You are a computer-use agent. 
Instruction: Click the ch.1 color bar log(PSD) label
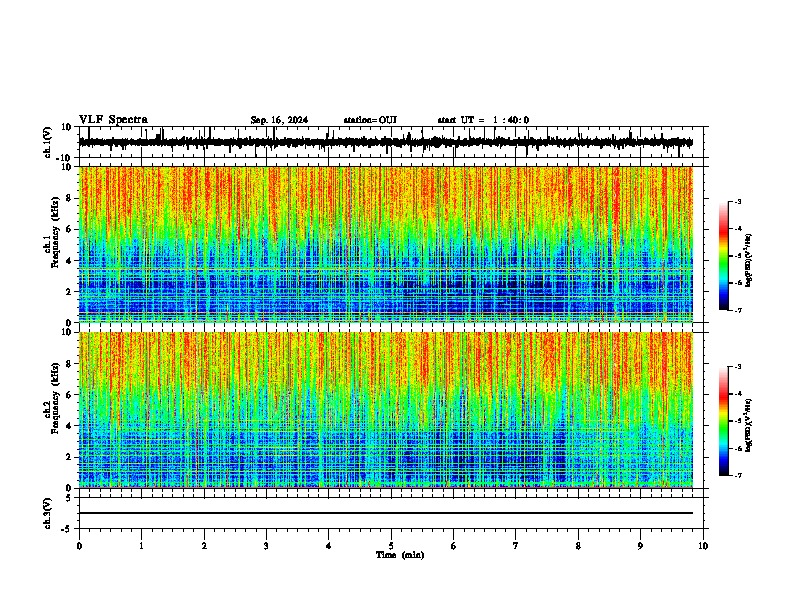click(x=749, y=261)
